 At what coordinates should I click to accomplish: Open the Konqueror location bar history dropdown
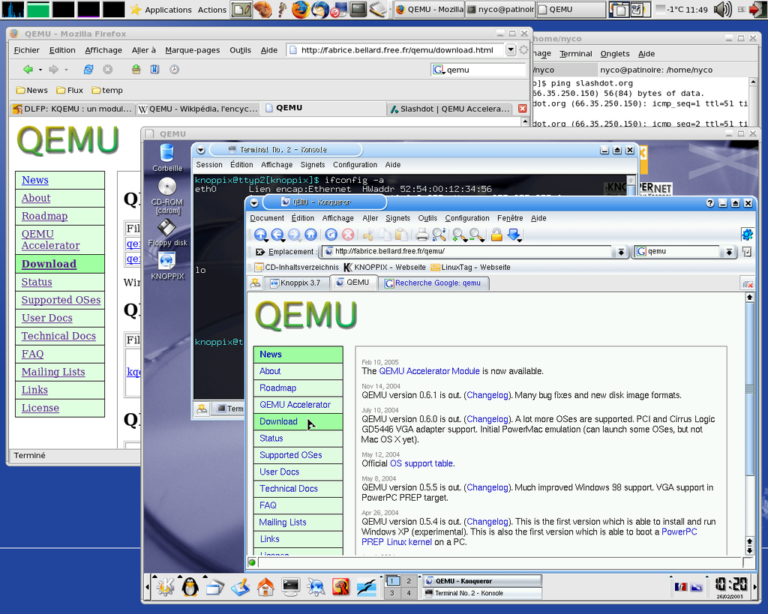tap(621, 252)
